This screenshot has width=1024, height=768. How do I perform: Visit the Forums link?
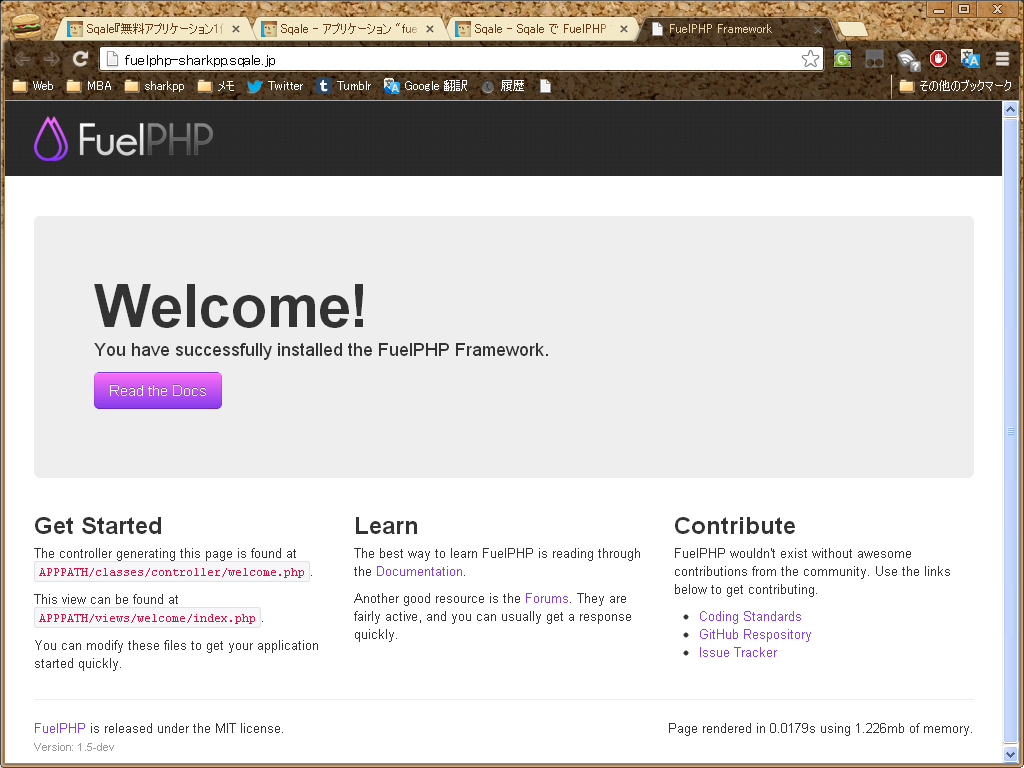(x=547, y=598)
